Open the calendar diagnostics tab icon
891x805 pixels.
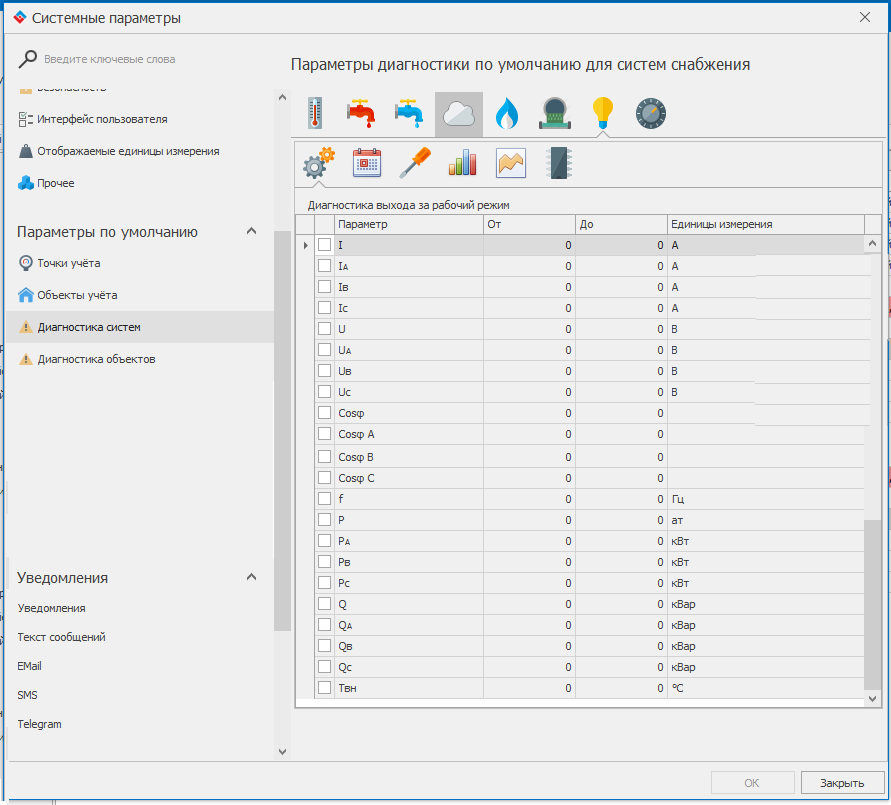(x=367, y=163)
